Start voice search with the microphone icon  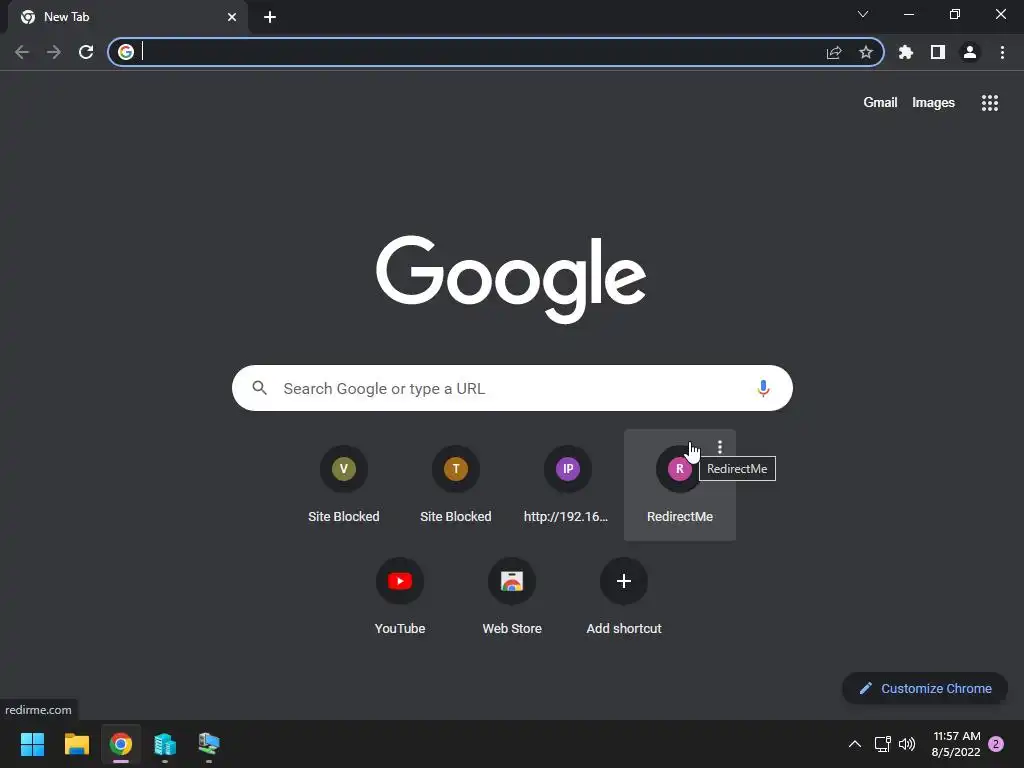(x=763, y=388)
